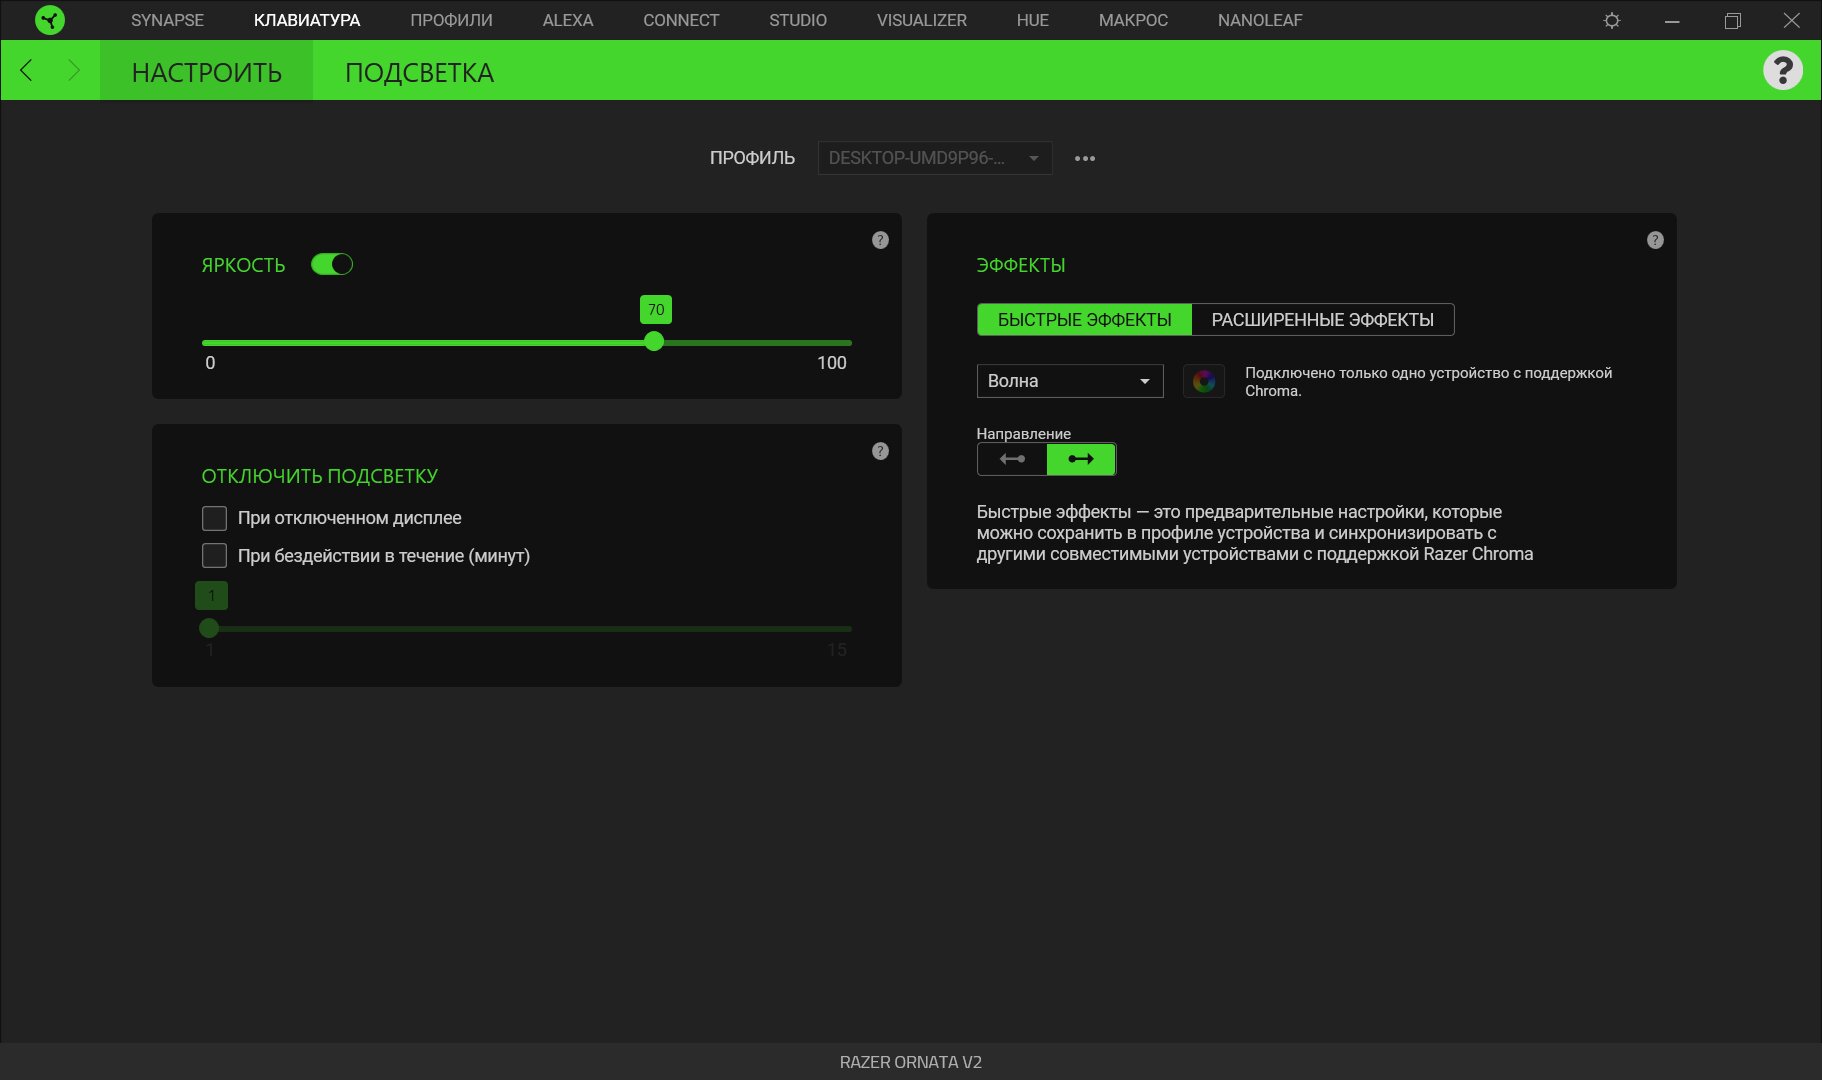
Task: Check 'При отключенном дисплее' checkbox
Action: [x=214, y=518]
